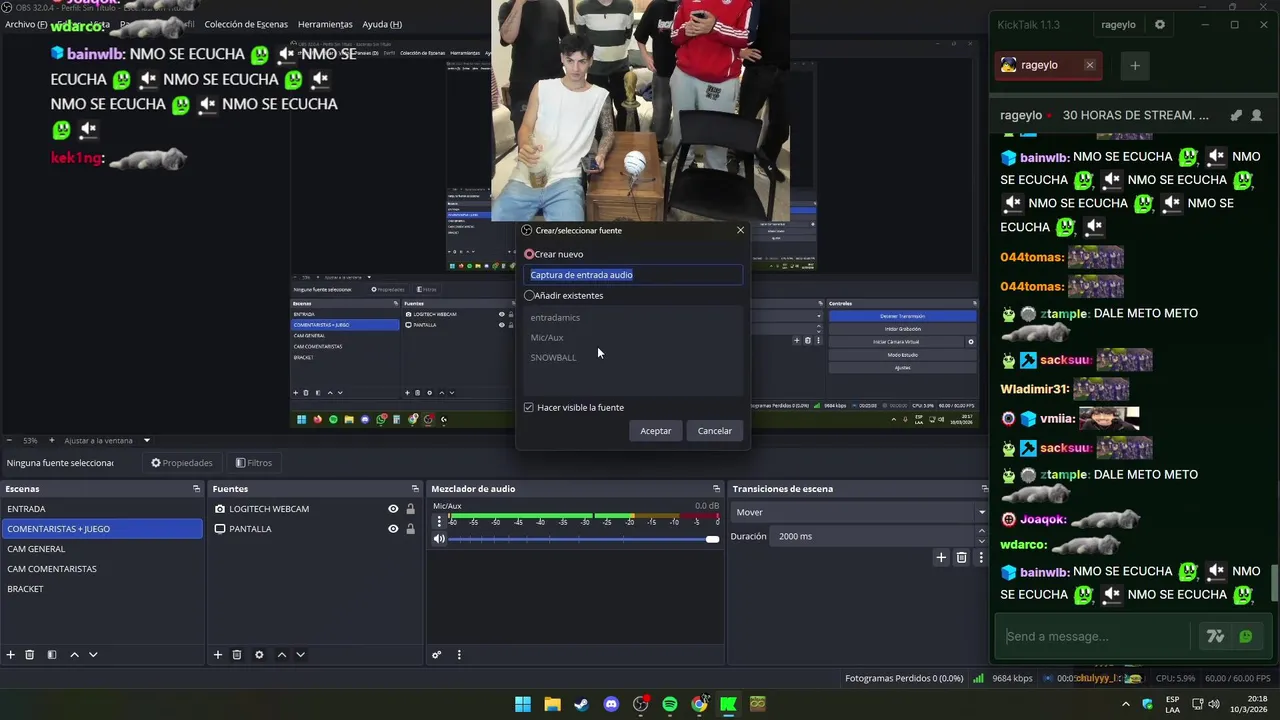The height and width of the screenshot is (720, 1280).
Task: Click Aceptar in the create source dialog
Action: point(656,431)
